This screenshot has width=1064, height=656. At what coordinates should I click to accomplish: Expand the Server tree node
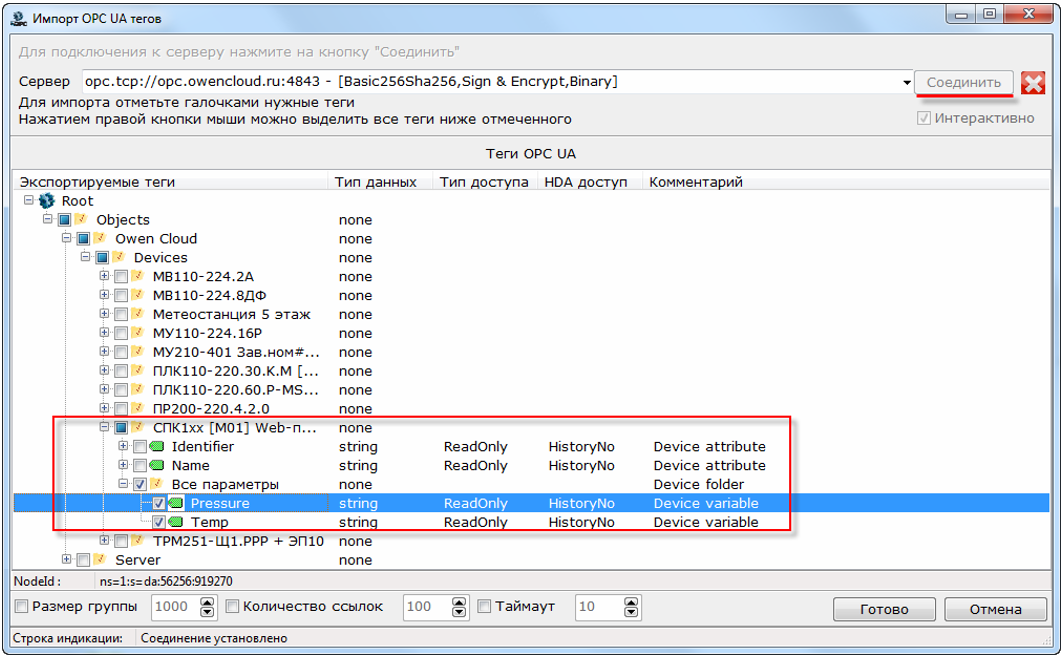pos(67,560)
